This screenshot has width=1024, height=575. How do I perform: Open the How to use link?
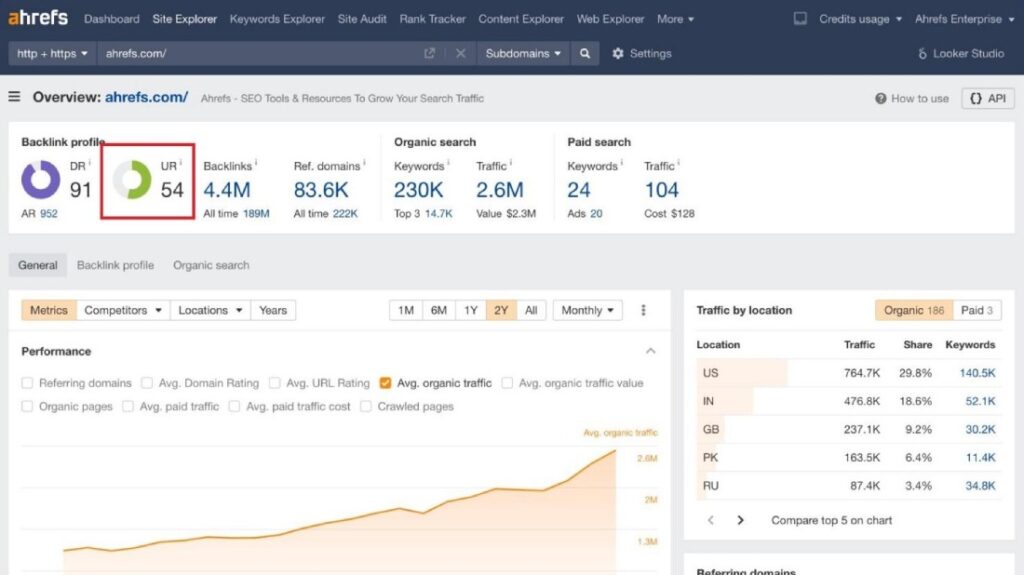(912, 98)
